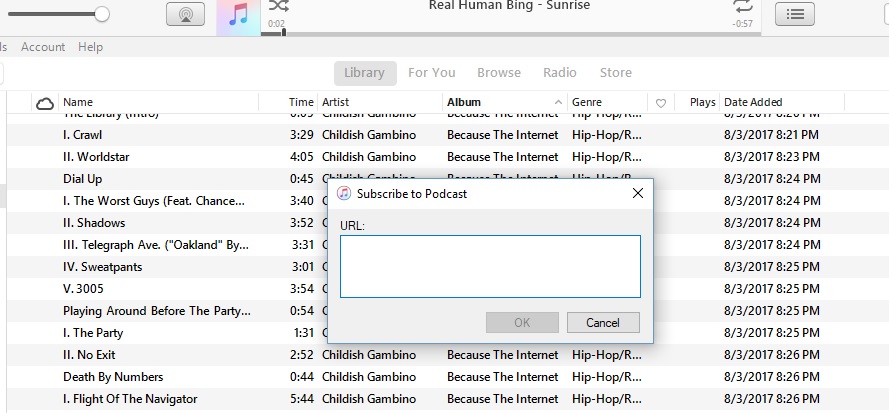Switch to the Library tab
The width and height of the screenshot is (889, 413).
click(x=365, y=73)
